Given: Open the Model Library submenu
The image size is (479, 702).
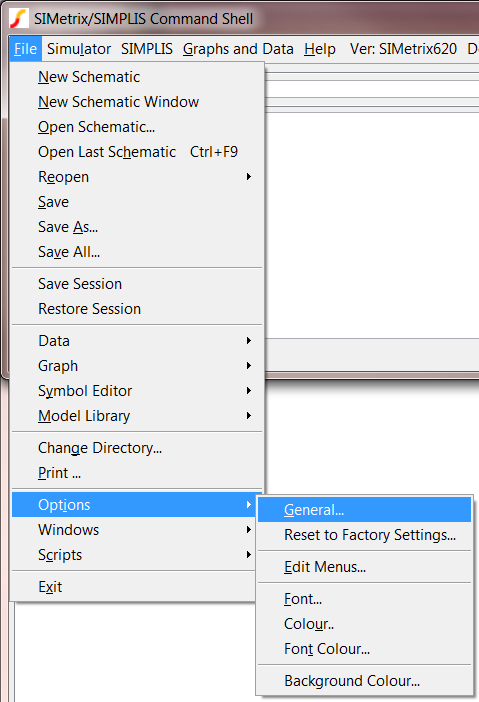Looking at the screenshot, I should 137,416.
